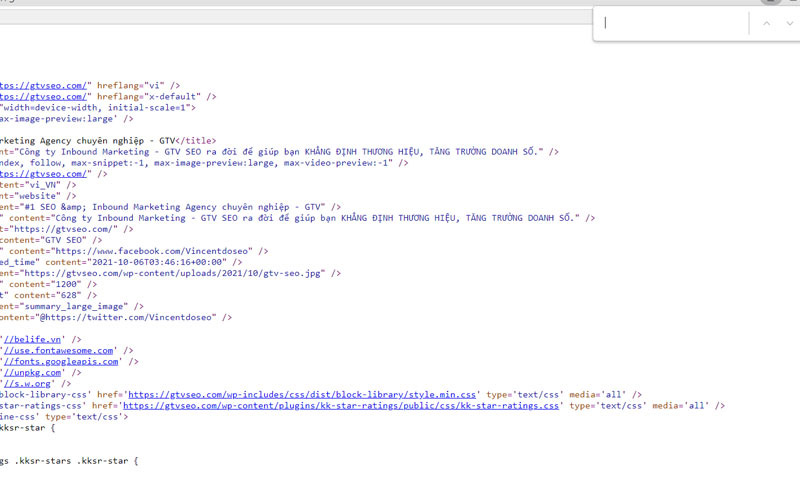This screenshot has height=500, width=800.
Task: Open the kk-star-ratings.css stylesheet link
Action: coord(341,406)
